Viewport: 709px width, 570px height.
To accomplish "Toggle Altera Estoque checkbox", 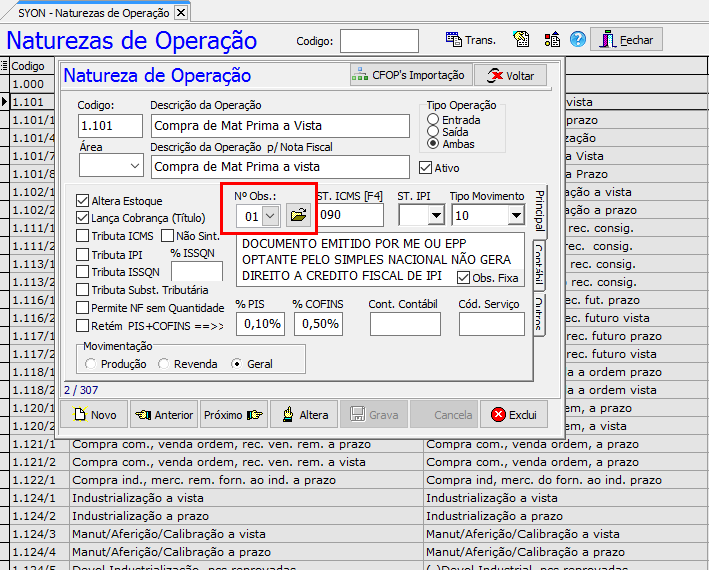I will click(82, 200).
